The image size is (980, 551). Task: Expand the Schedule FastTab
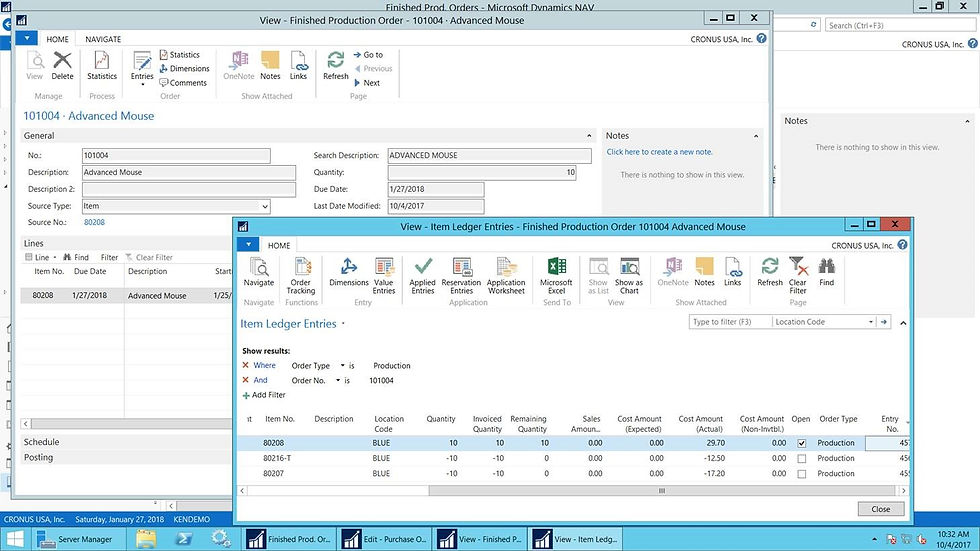coord(41,442)
